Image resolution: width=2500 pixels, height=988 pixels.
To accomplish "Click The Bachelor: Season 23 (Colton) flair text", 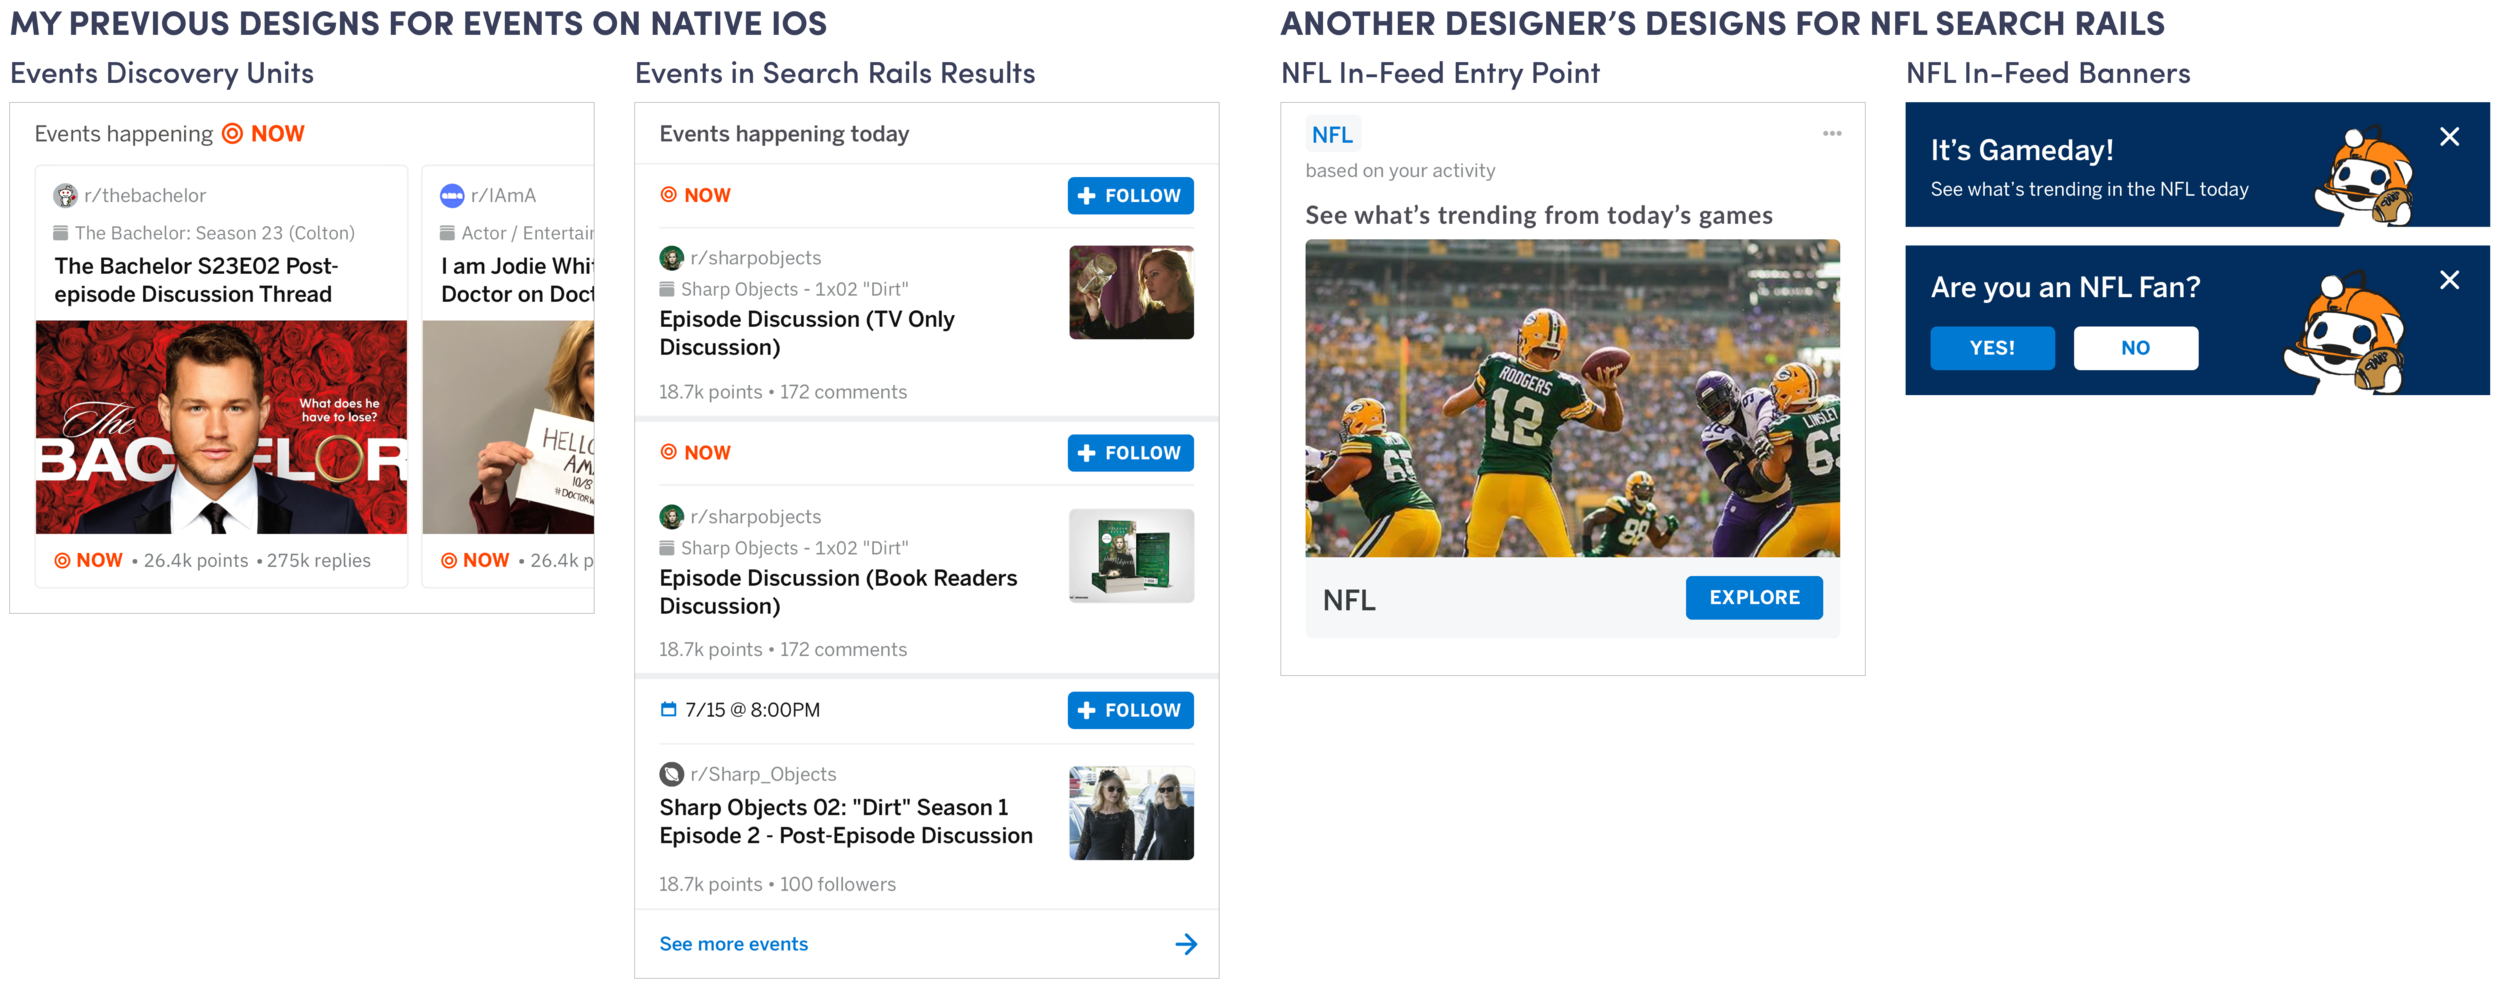I will click(x=214, y=233).
